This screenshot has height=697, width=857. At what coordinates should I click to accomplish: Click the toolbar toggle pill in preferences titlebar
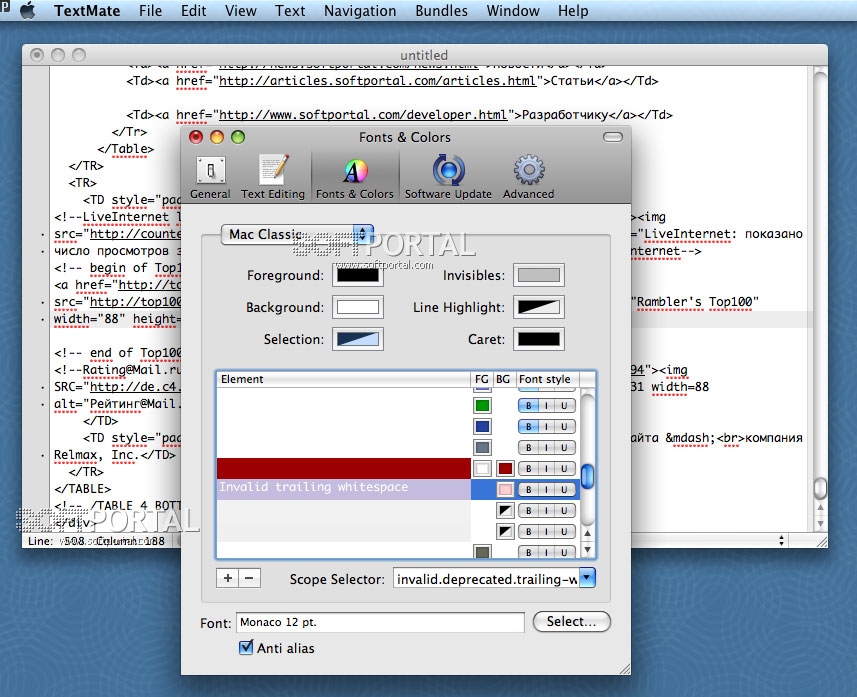(613, 137)
